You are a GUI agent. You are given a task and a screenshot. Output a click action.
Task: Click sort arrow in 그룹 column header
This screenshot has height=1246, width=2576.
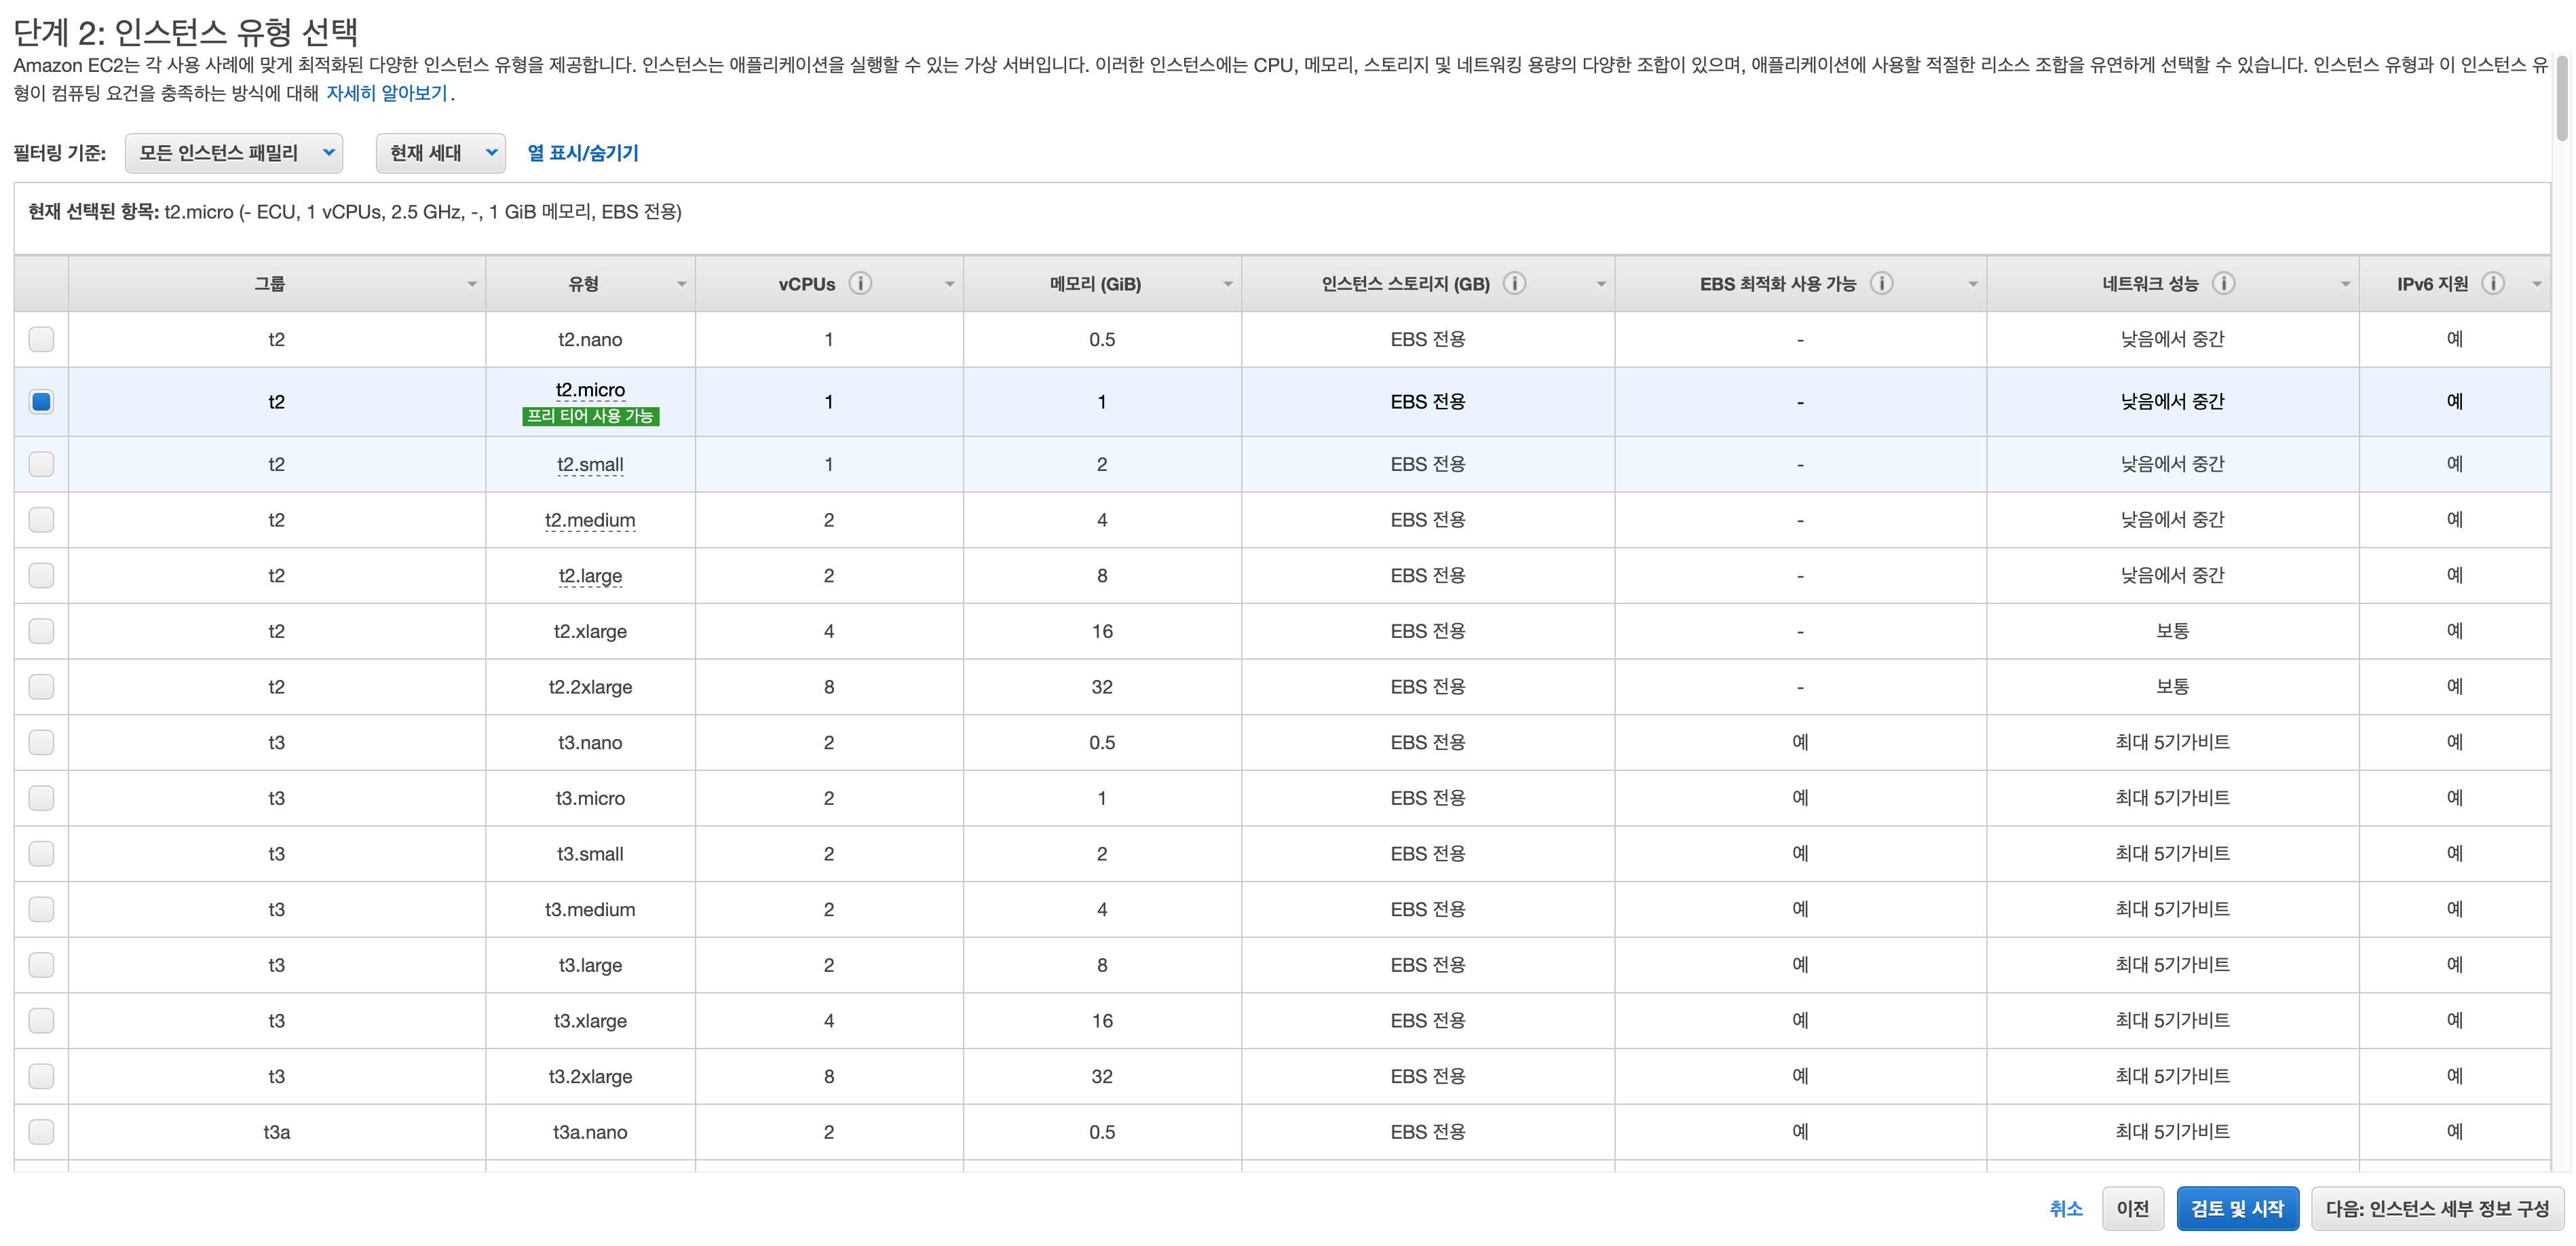[472, 284]
